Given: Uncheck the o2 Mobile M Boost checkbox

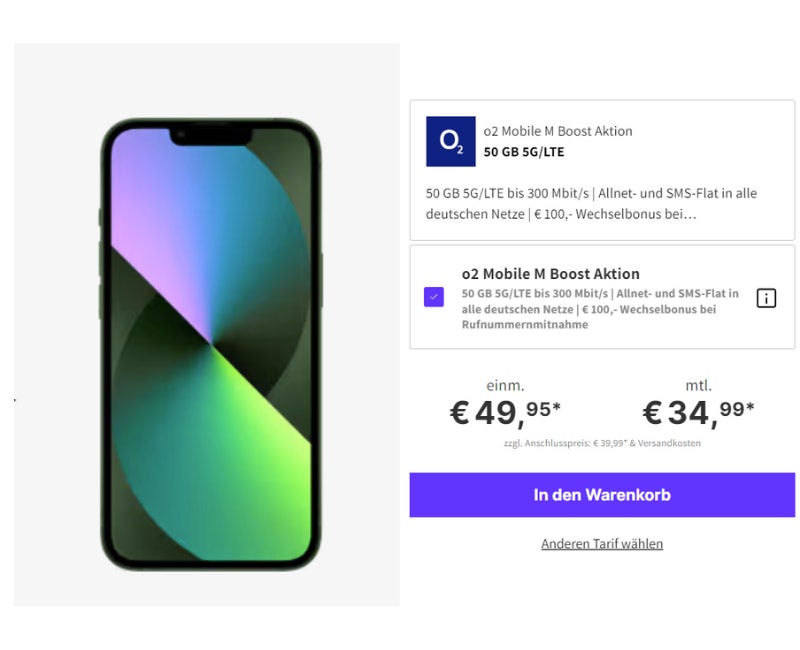Looking at the screenshot, I should point(434,297).
